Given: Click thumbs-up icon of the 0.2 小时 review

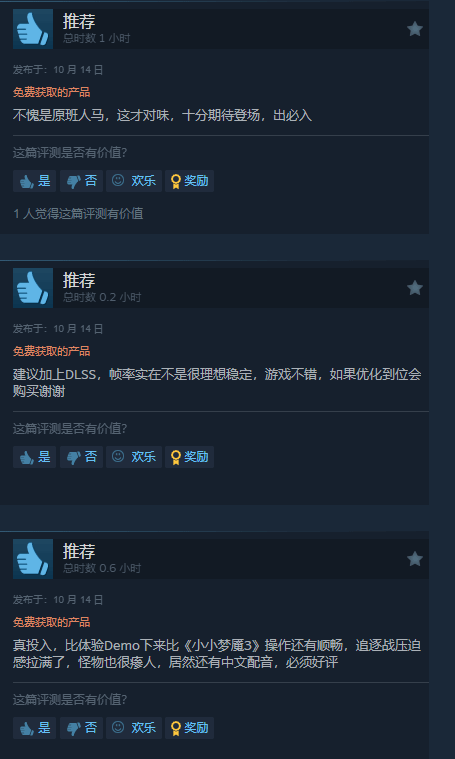Looking at the screenshot, I should 33,288.
